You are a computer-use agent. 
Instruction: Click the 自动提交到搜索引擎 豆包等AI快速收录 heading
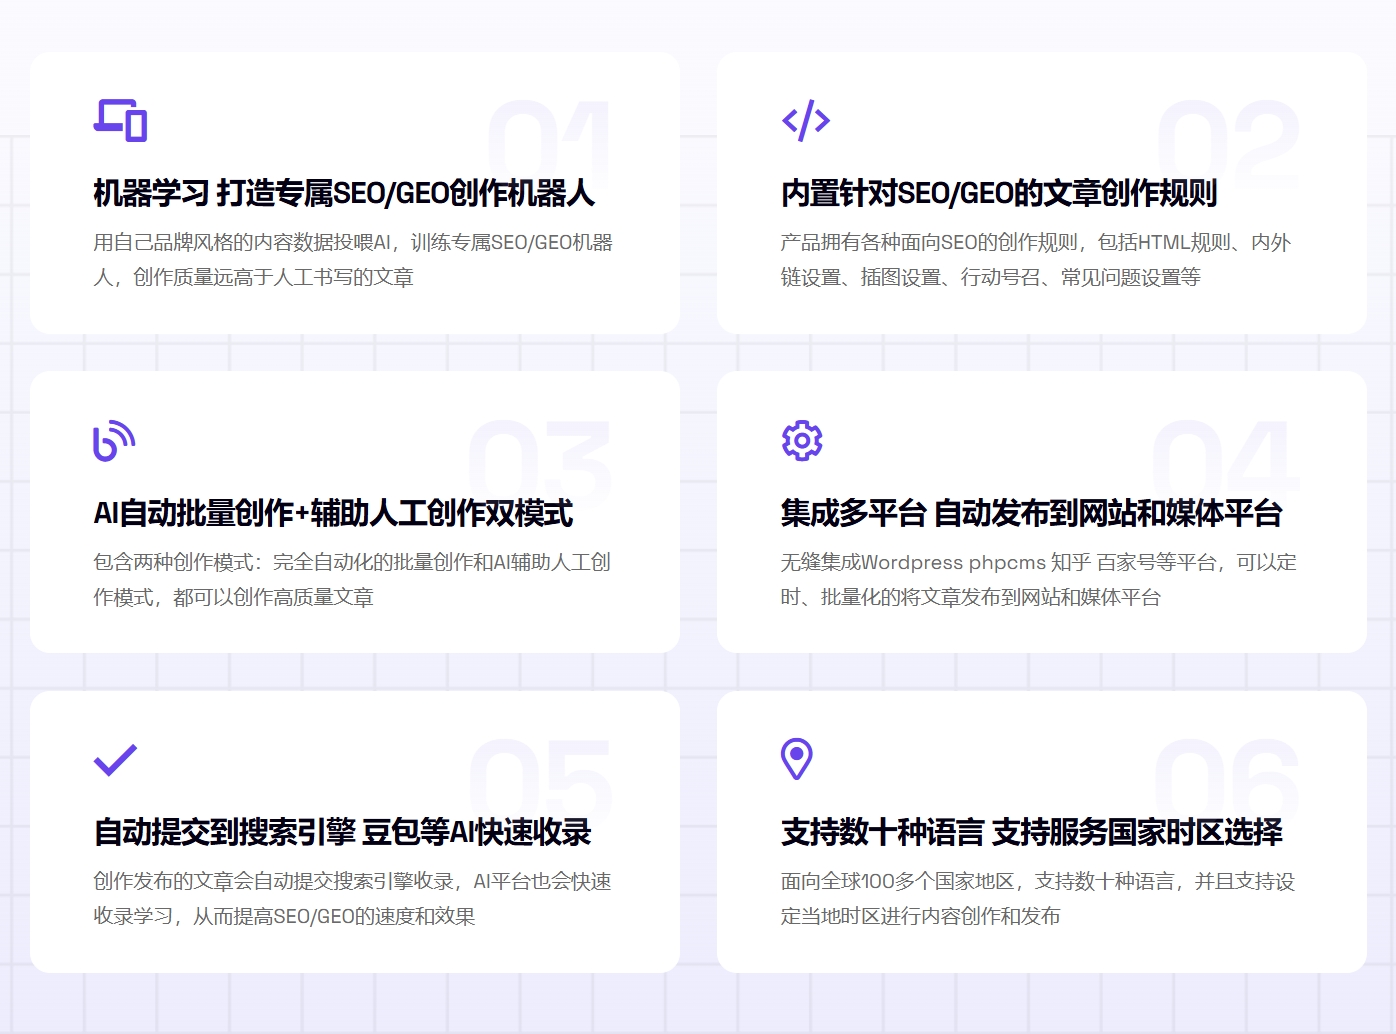coord(342,832)
